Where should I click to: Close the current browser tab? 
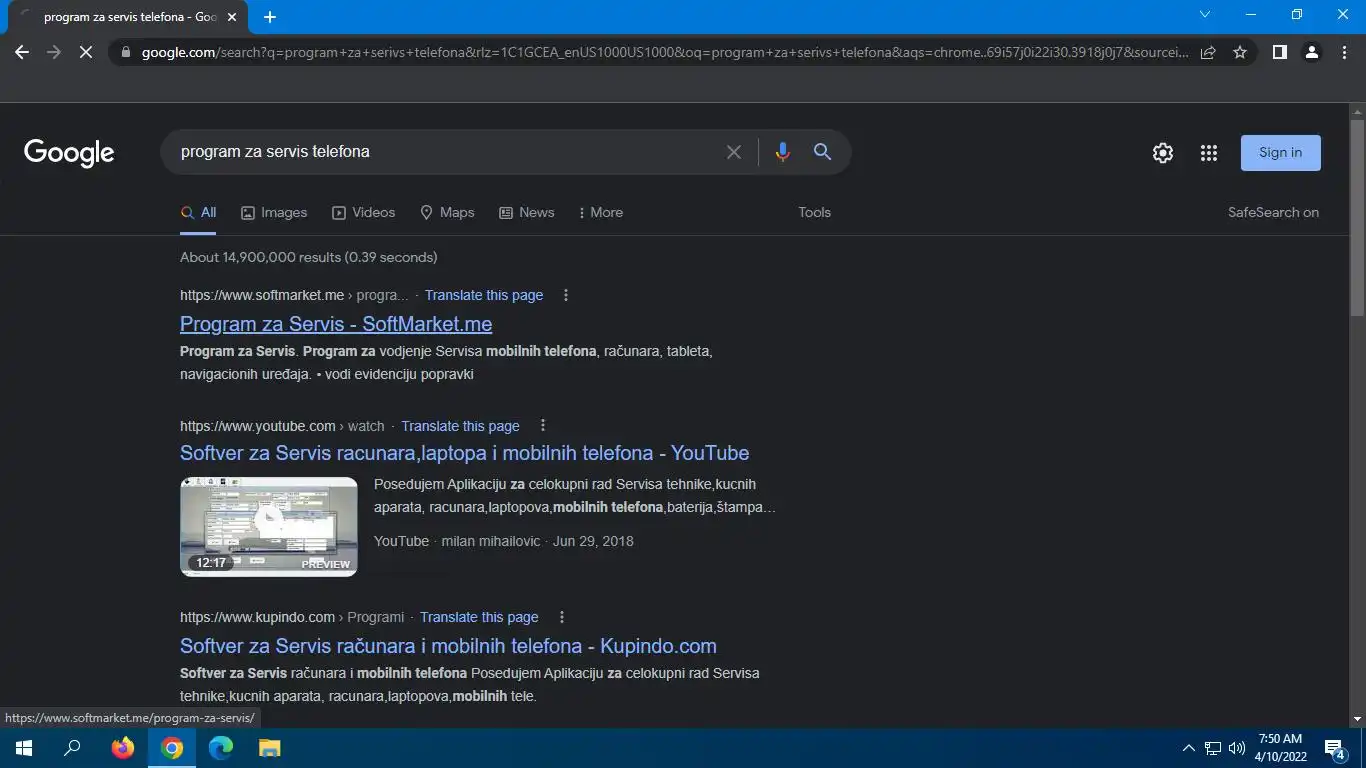pos(232,17)
